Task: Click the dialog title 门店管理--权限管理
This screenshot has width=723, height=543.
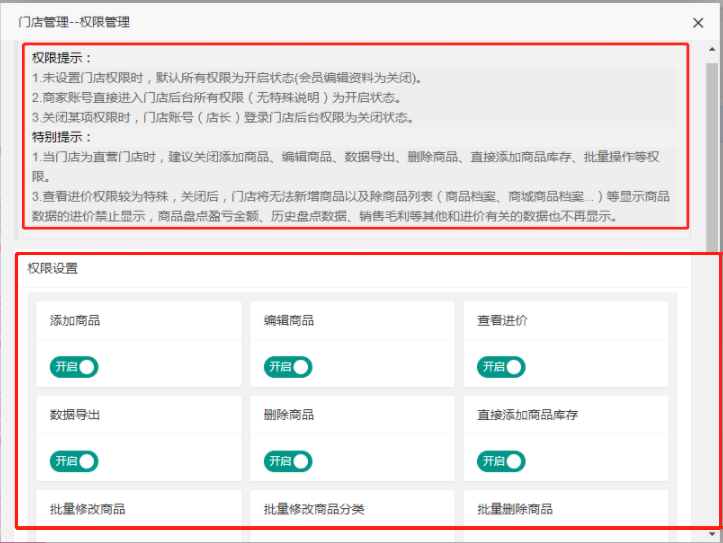Action: coord(74,22)
